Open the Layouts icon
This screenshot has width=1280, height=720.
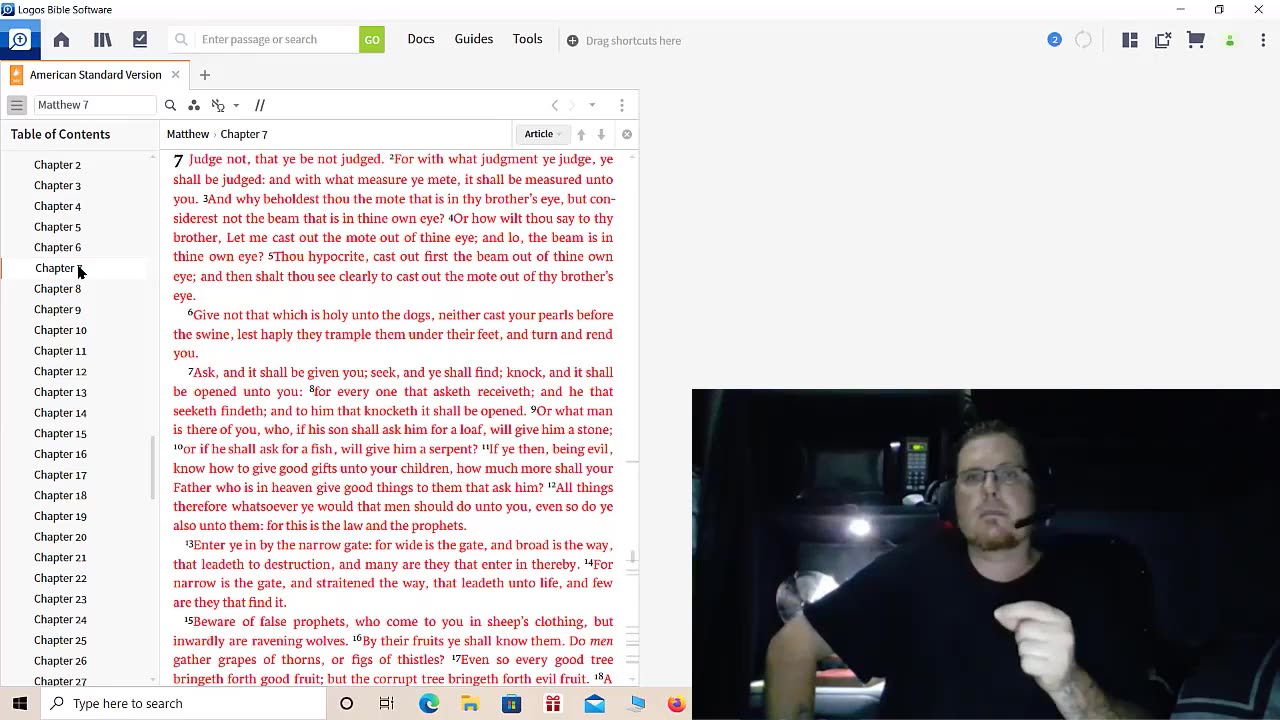coord(1130,40)
